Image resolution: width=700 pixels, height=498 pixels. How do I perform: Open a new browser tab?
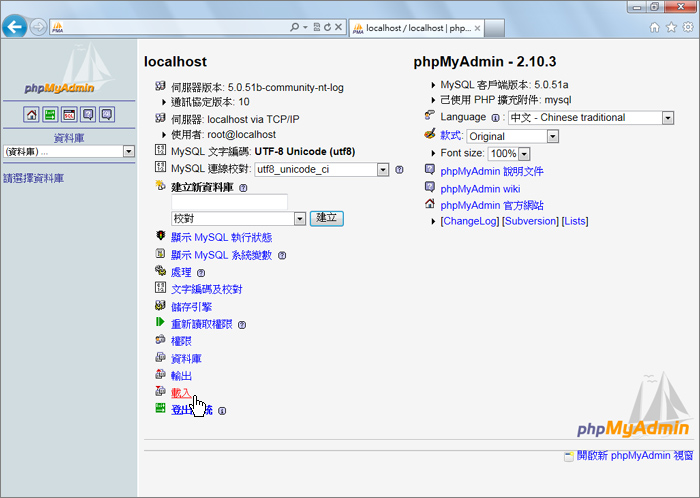click(494, 28)
